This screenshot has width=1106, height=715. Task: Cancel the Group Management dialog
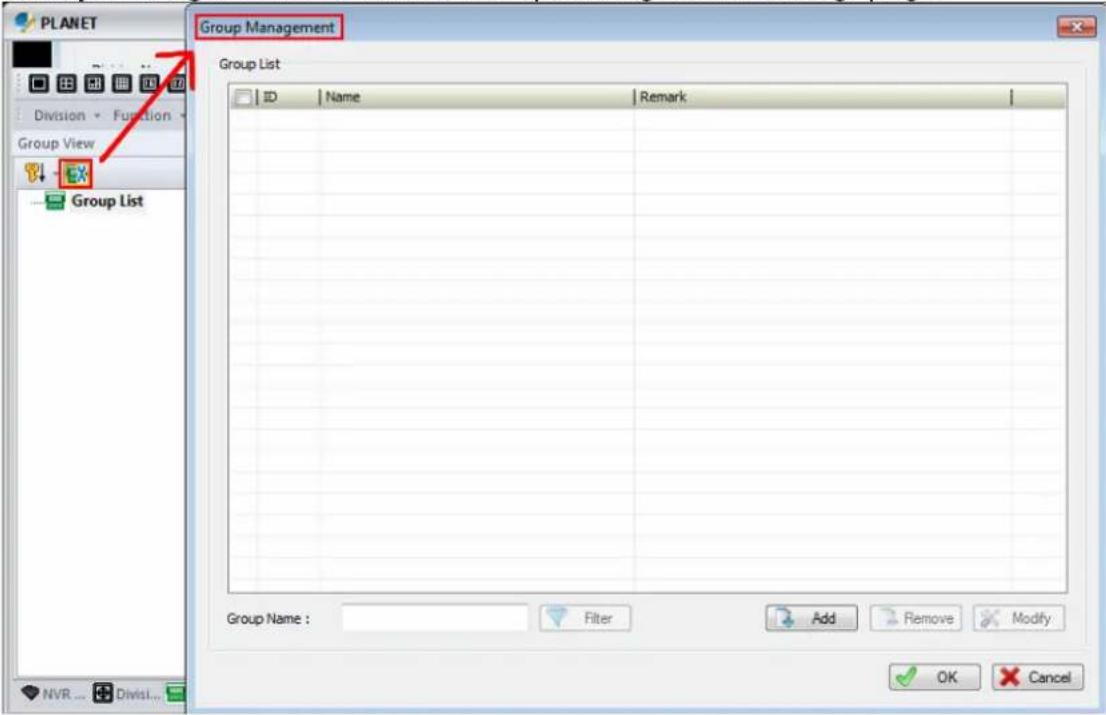(x=1038, y=678)
